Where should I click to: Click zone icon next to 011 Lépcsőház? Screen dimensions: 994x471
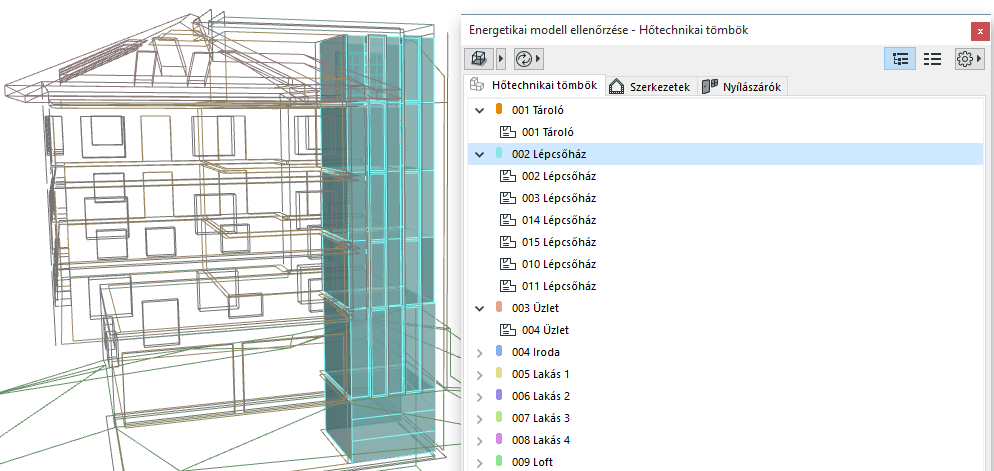506,286
